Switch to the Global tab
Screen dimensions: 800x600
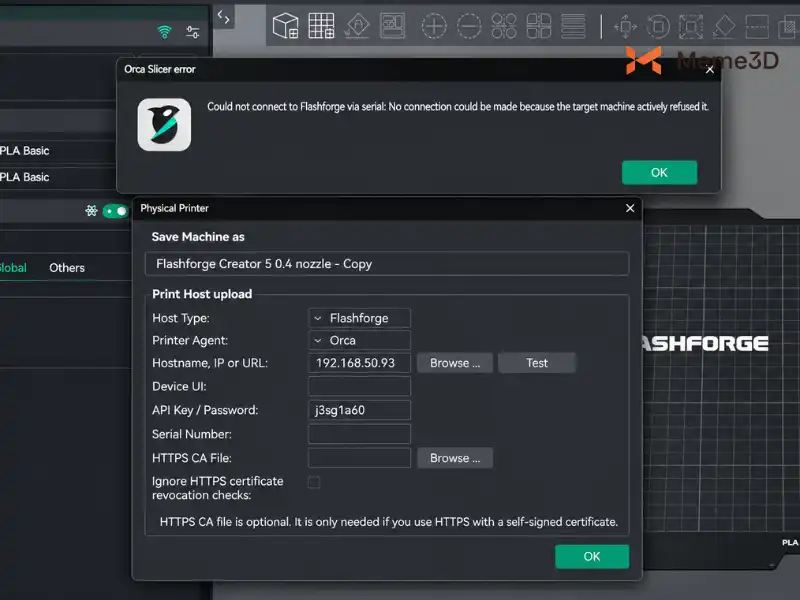coord(12,268)
